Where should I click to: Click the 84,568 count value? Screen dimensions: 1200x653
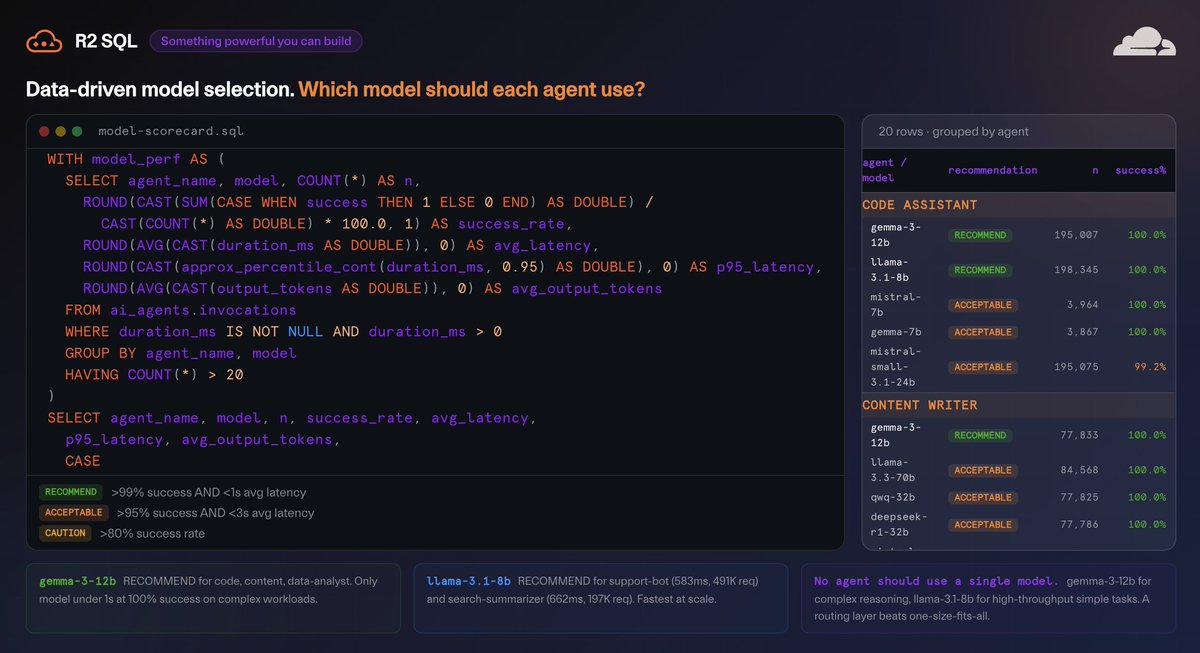(1078, 470)
